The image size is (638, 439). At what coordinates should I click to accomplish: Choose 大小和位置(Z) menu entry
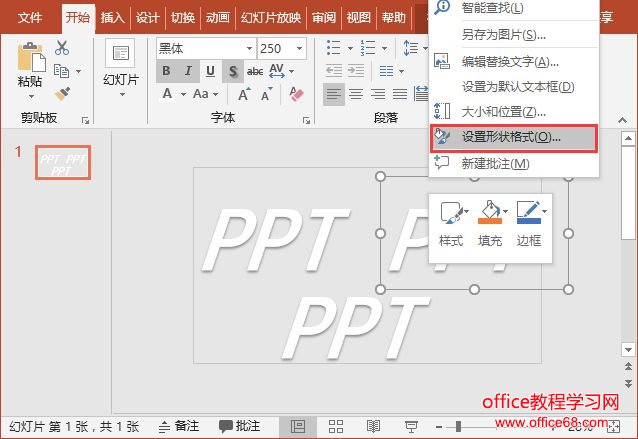pos(514,111)
